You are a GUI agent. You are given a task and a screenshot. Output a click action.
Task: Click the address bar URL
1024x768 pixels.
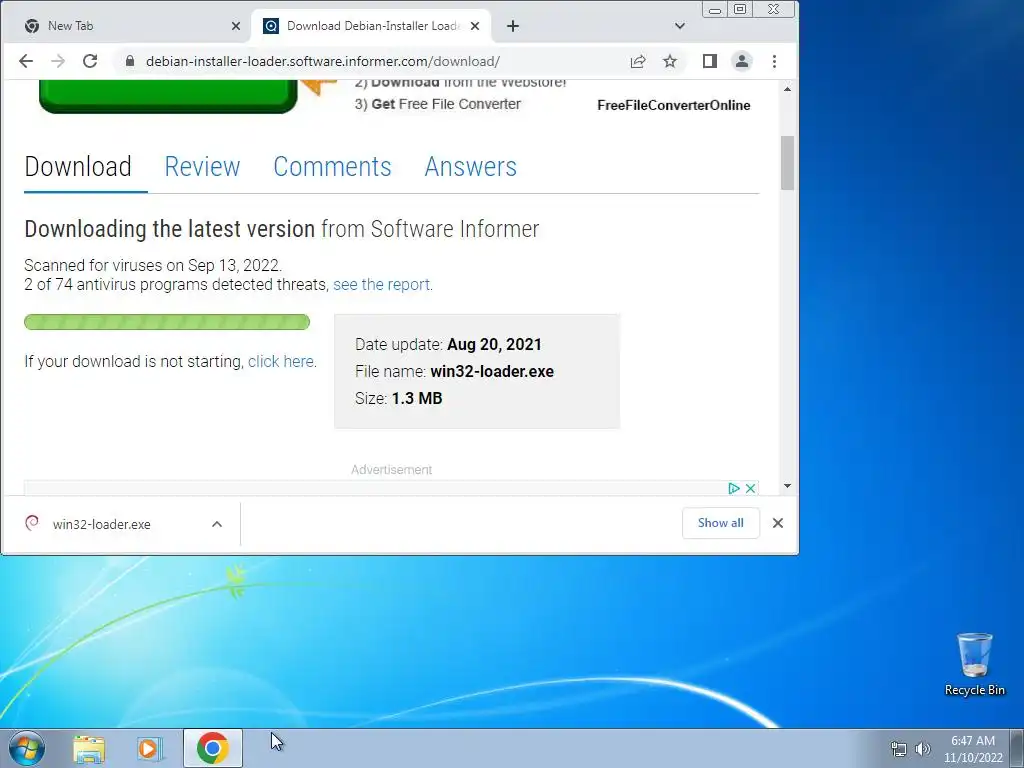[323, 61]
